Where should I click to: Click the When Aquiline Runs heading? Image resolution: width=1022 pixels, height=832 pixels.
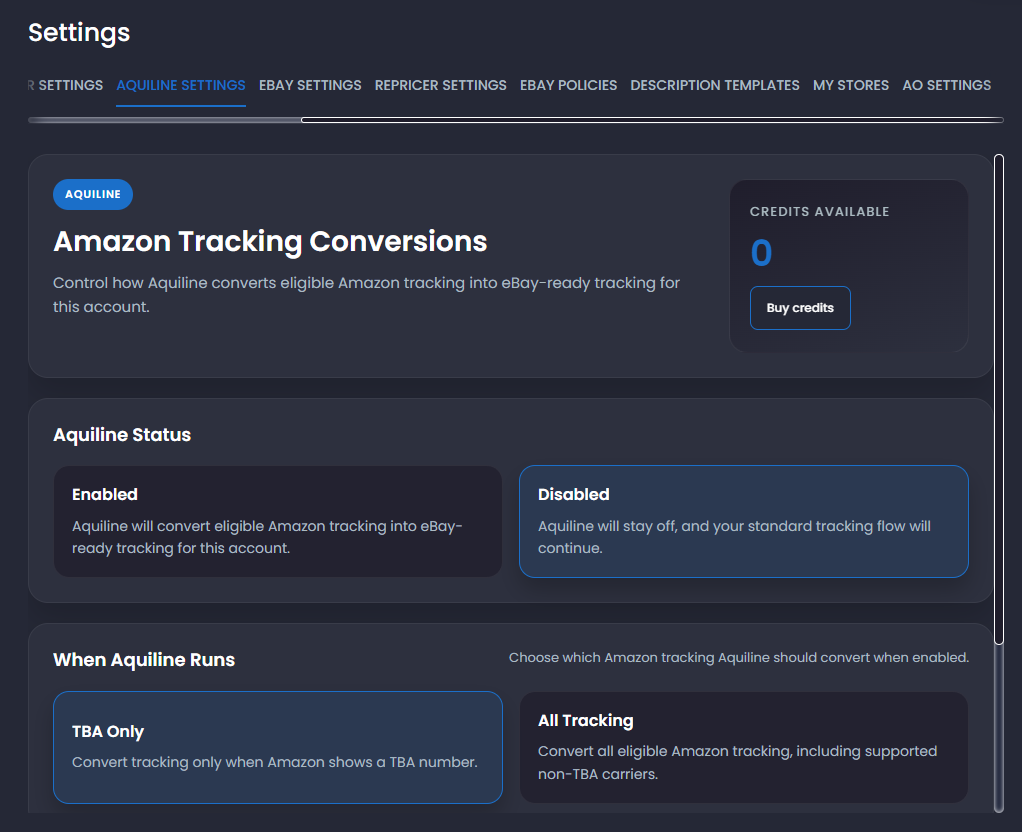pyautogui.click(x=144, y=660)
